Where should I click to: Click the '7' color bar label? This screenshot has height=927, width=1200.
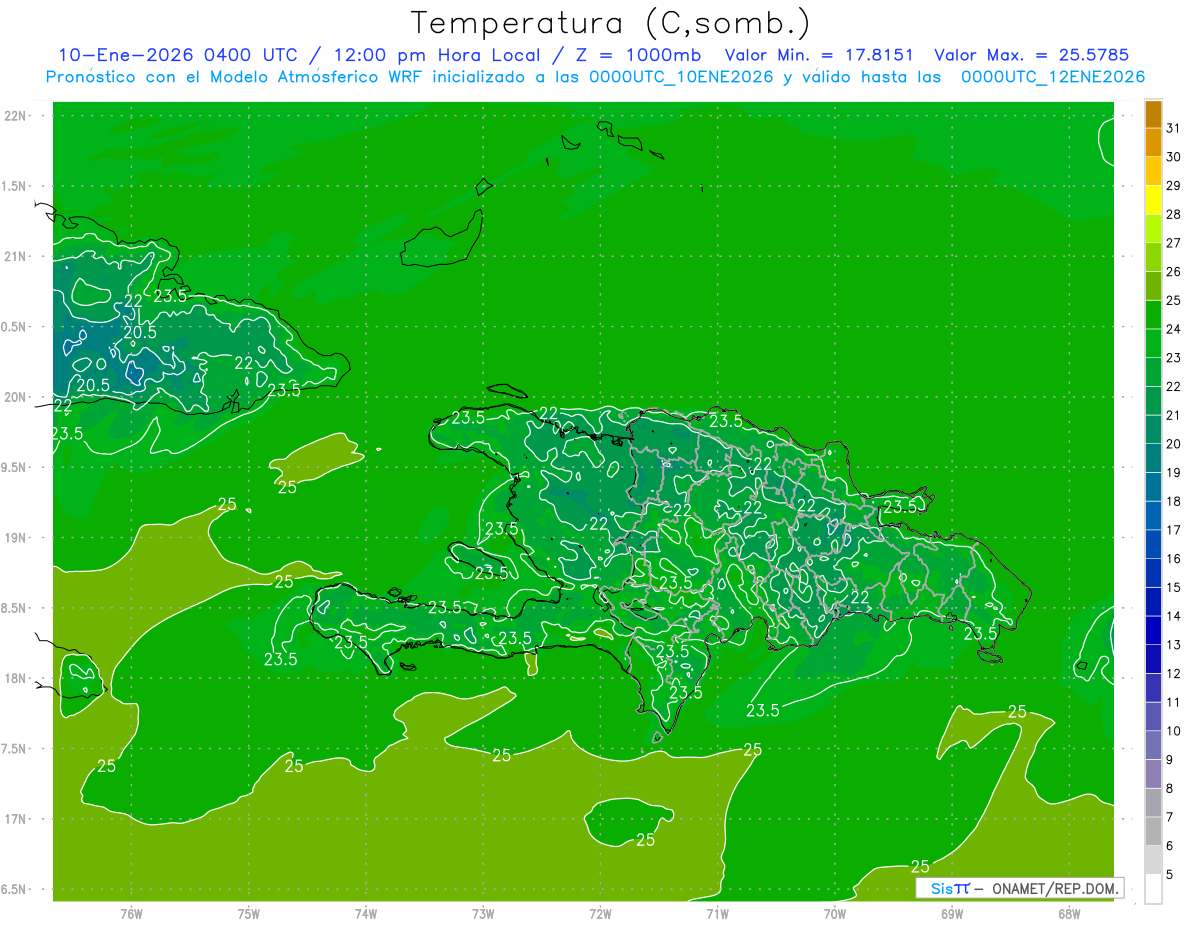pos(1170,818)
